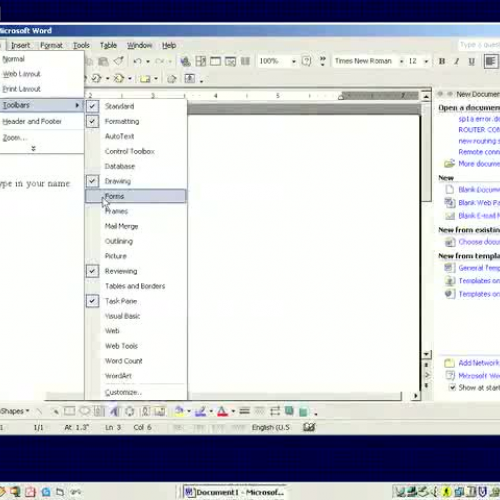Screen dimensions: 500x500
Task: Click the More documents link
Action: pyautogui.click(x=479, y=163)
